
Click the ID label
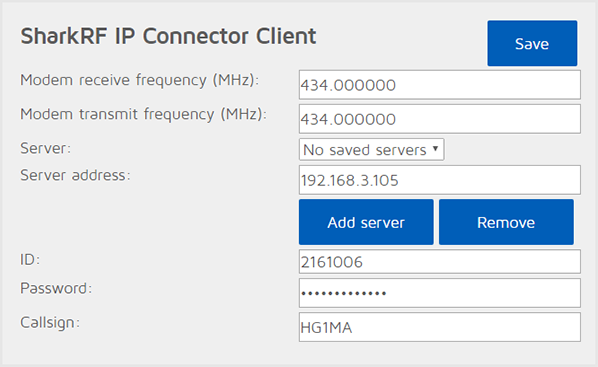[30, 260]
